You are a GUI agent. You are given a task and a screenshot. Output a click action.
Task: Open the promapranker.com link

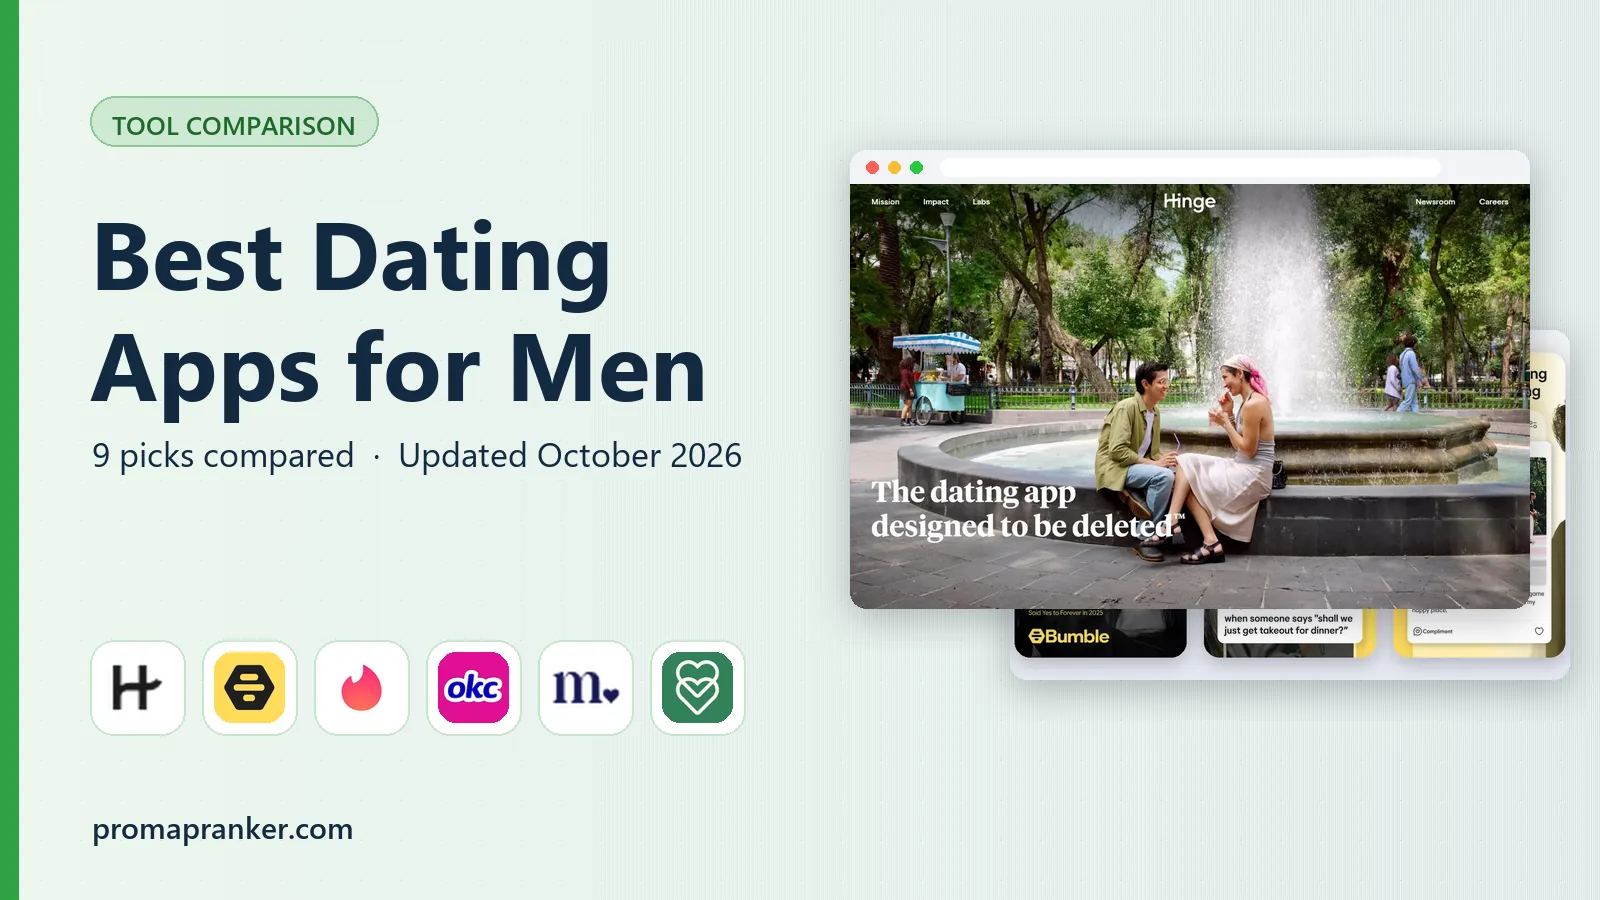(x=222, y=829)
